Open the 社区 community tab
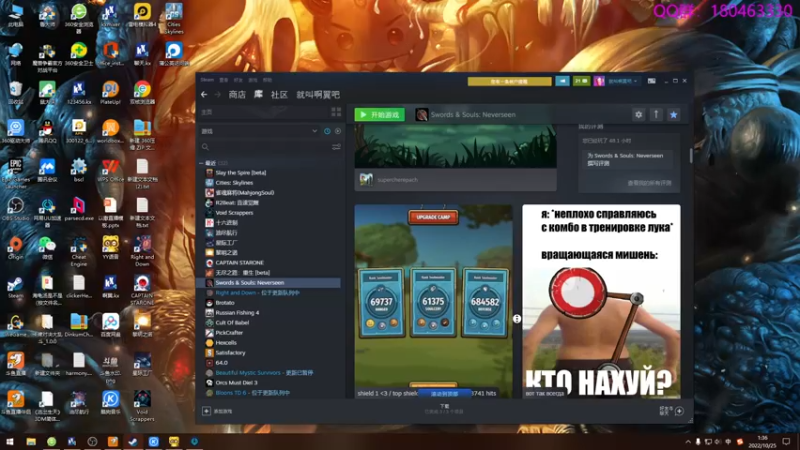The width and height of the screenshot is (800, 450). (x=279, y=94)
